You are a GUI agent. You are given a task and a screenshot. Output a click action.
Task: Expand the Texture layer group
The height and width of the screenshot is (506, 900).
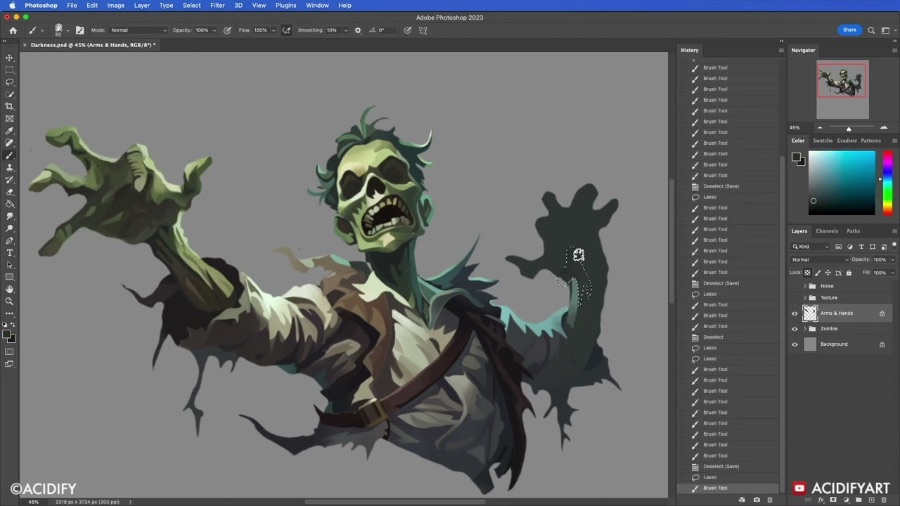click(805, 298)
